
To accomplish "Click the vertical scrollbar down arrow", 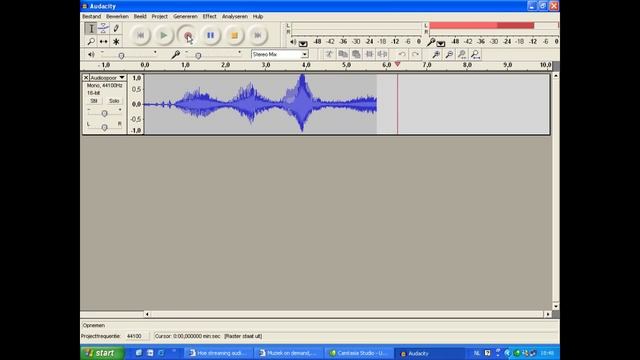I will (x=556, y=306).
